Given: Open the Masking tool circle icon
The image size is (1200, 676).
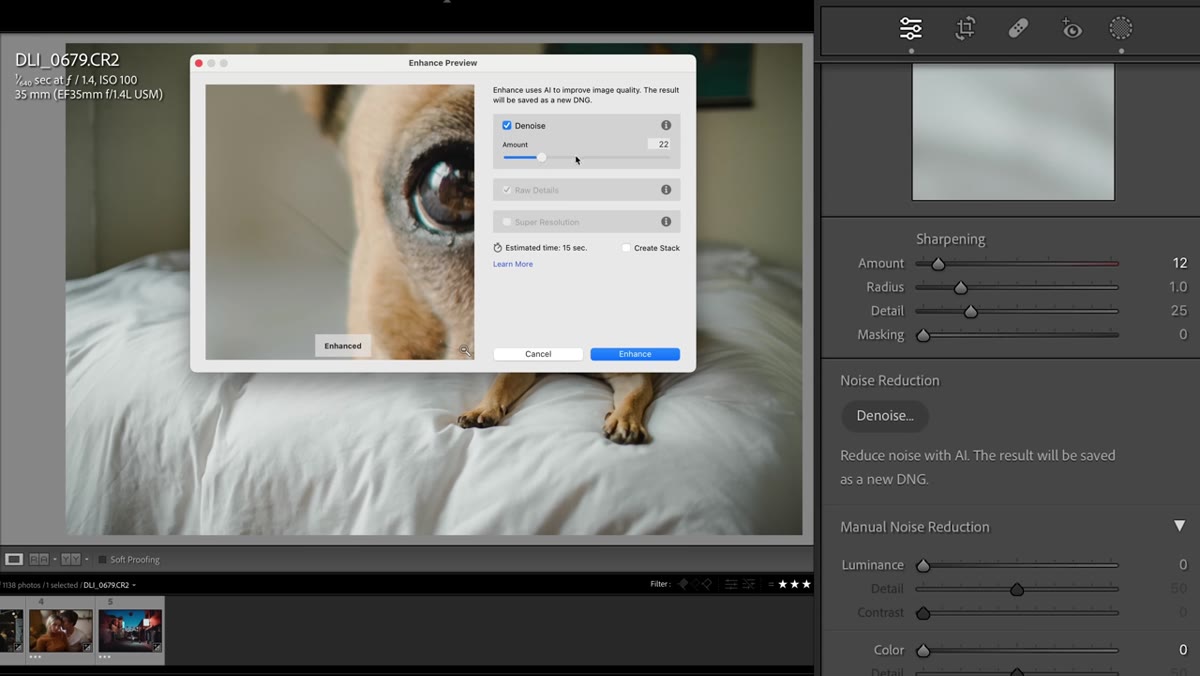Looking at the screenshot, I should [x=1121, y=29].
